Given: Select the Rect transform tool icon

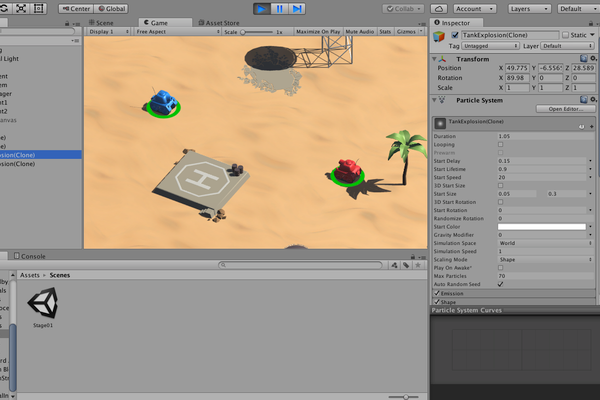Looking at the screenshot, I should [39, 8].
